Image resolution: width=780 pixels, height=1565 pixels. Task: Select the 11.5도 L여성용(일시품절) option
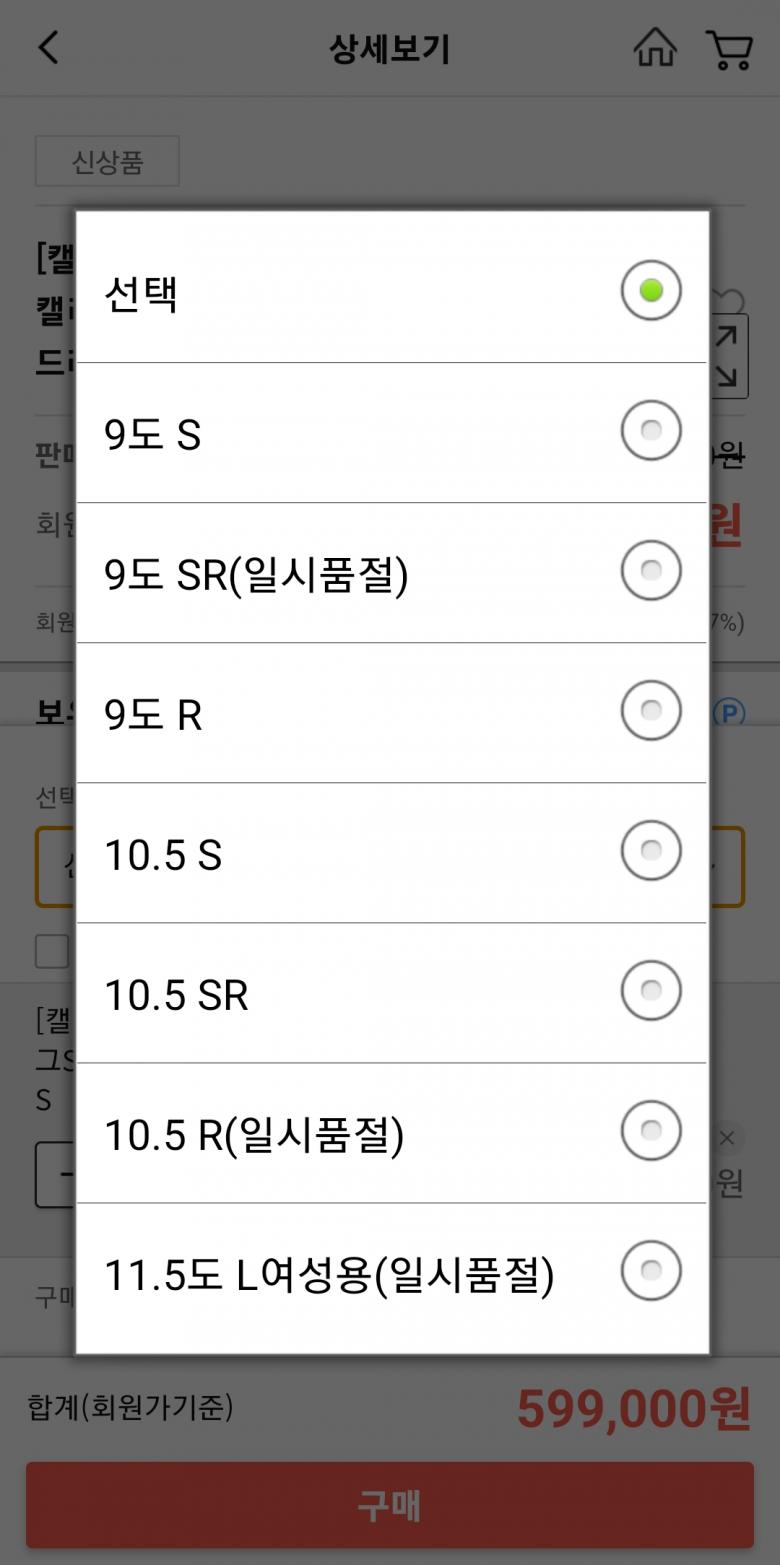click(328, 1275)
